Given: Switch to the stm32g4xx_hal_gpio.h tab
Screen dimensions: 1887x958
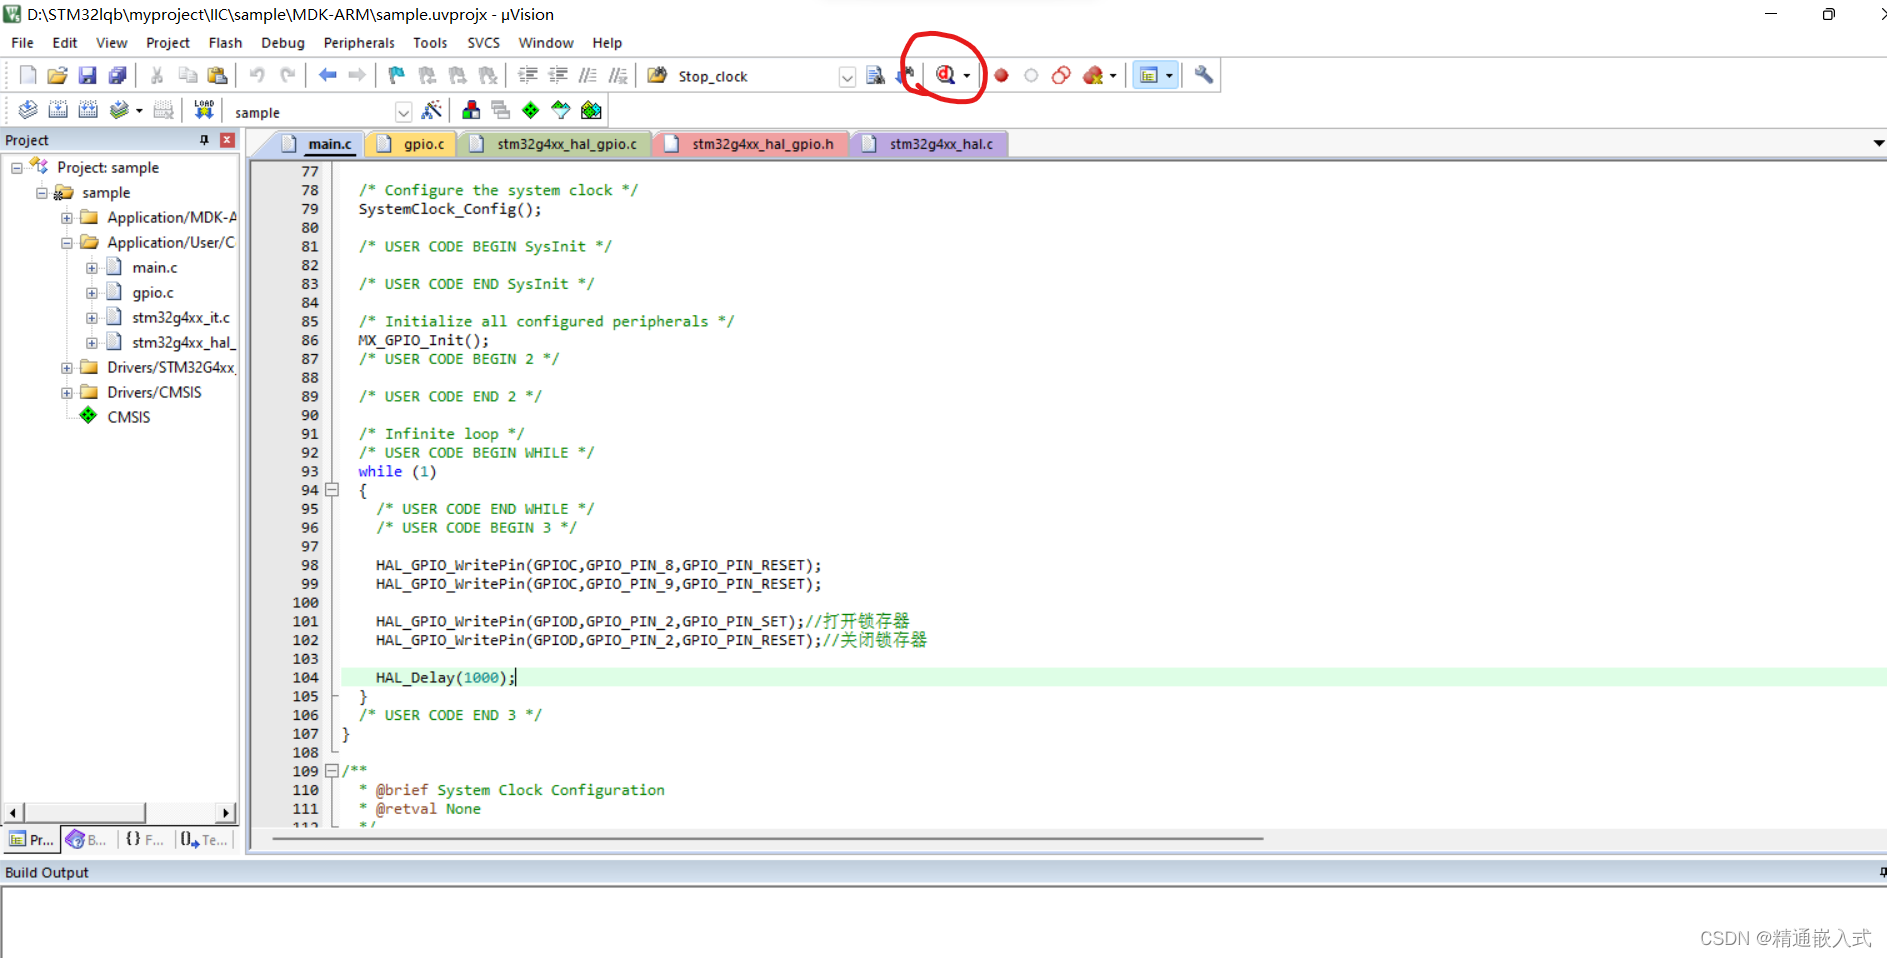Looking at the screenshot, I should click(752, 144).
